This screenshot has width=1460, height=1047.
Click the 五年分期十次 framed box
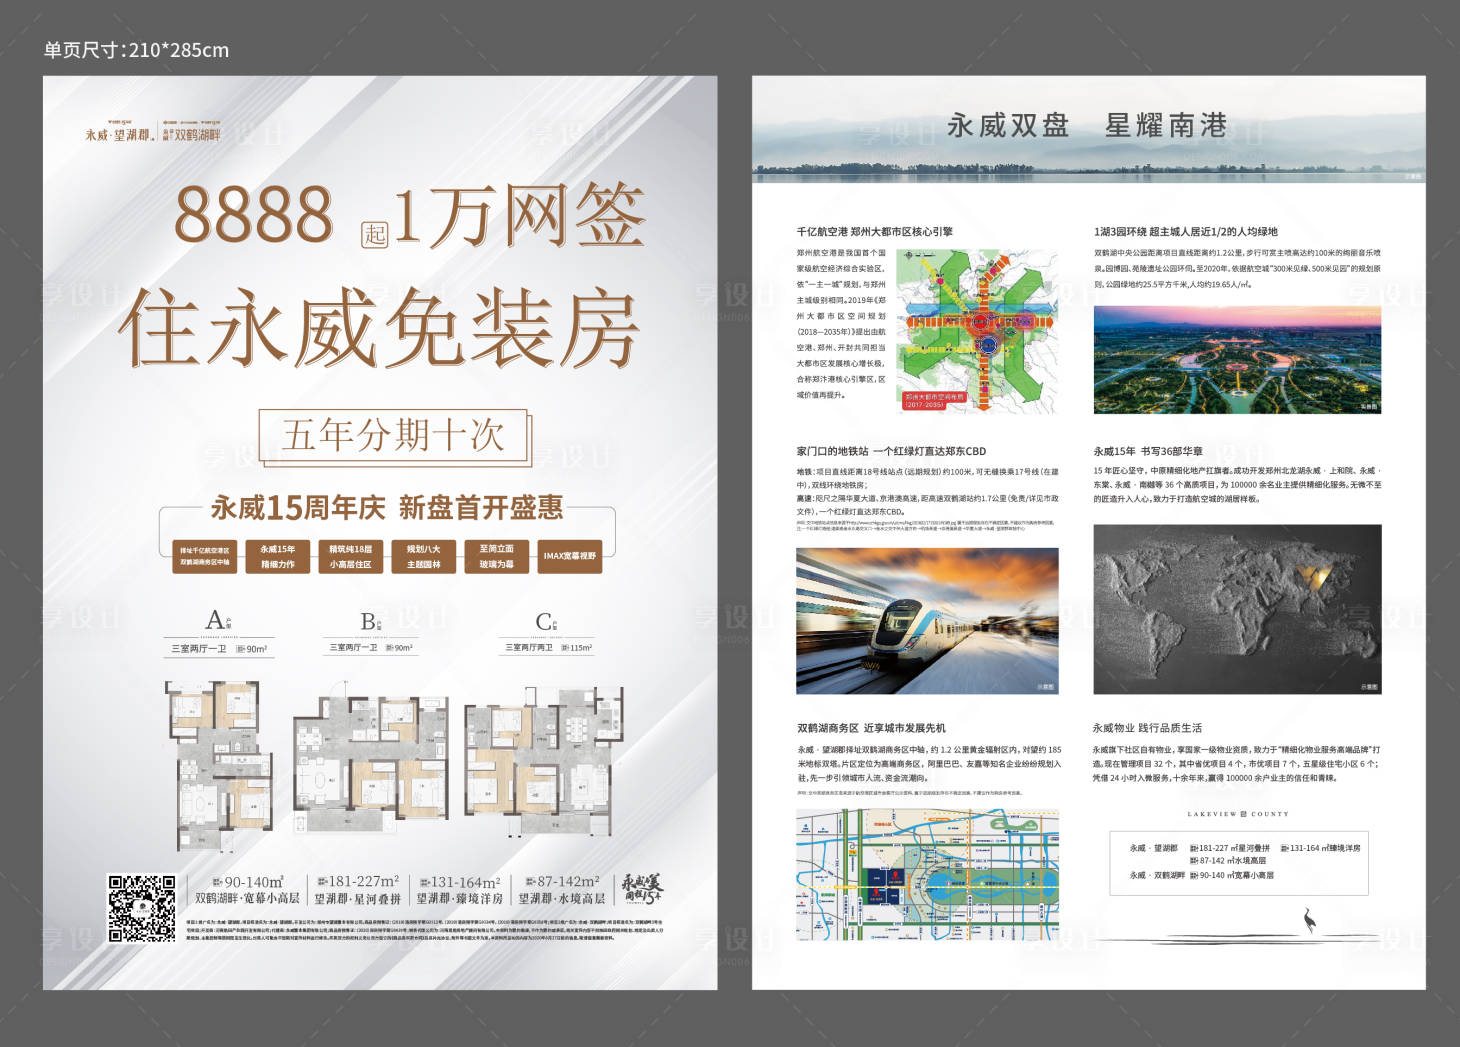(394, 437)
